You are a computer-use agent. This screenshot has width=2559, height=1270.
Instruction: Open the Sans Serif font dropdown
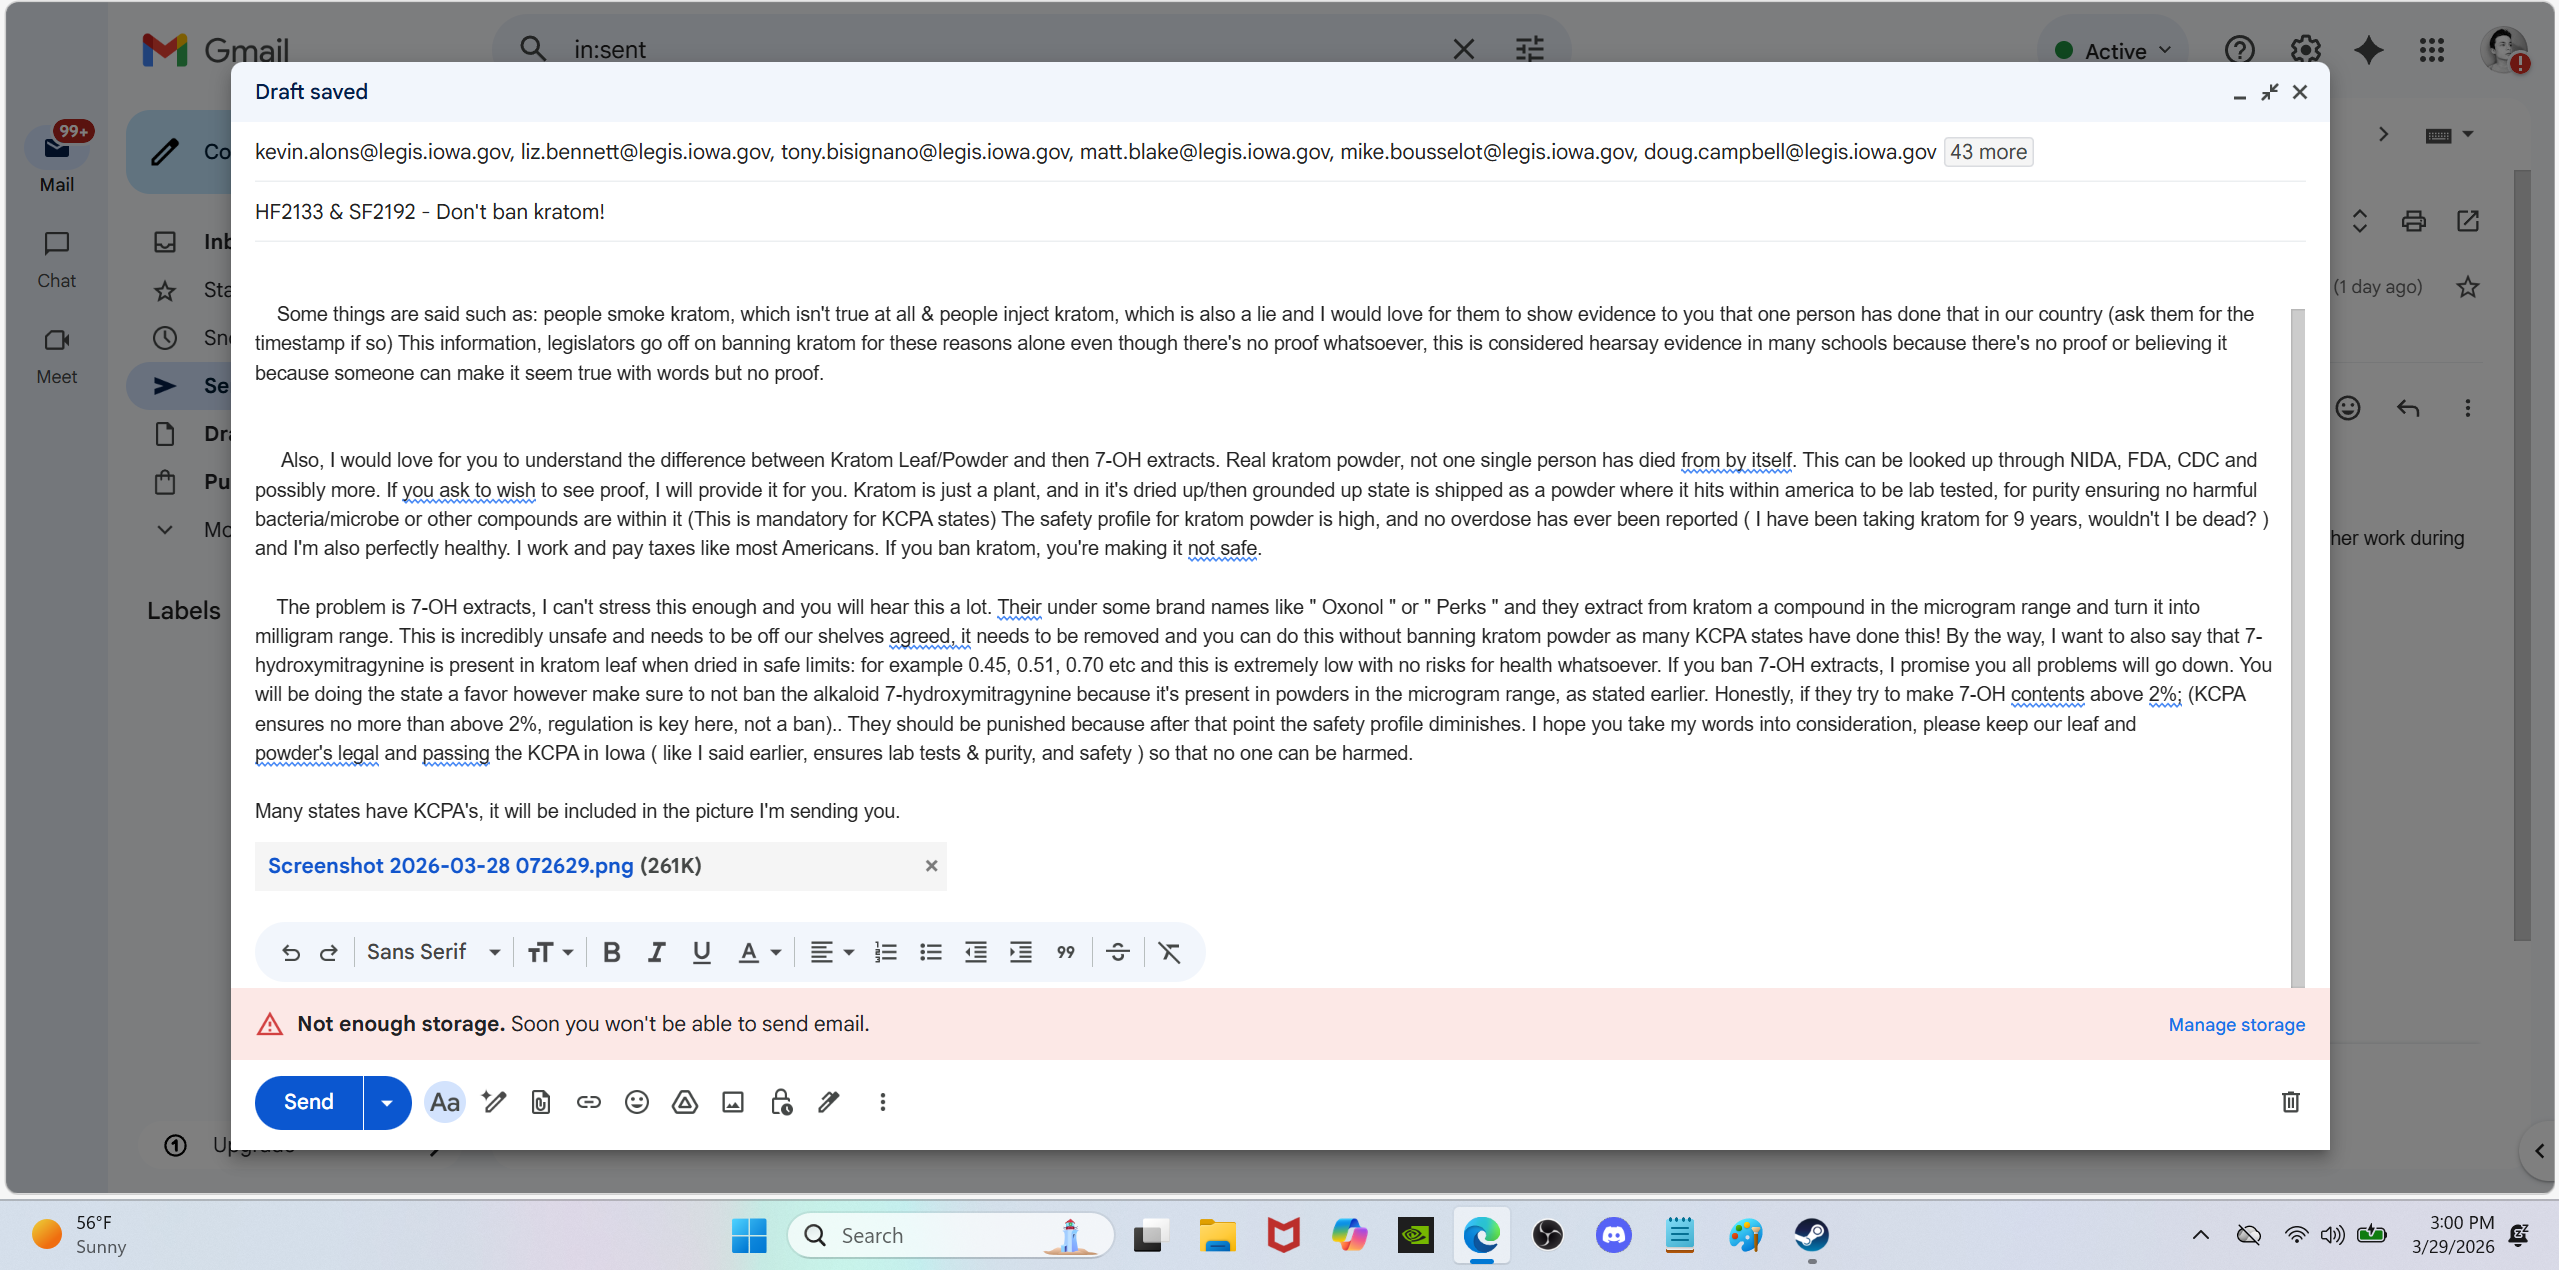tap(433, 952)
